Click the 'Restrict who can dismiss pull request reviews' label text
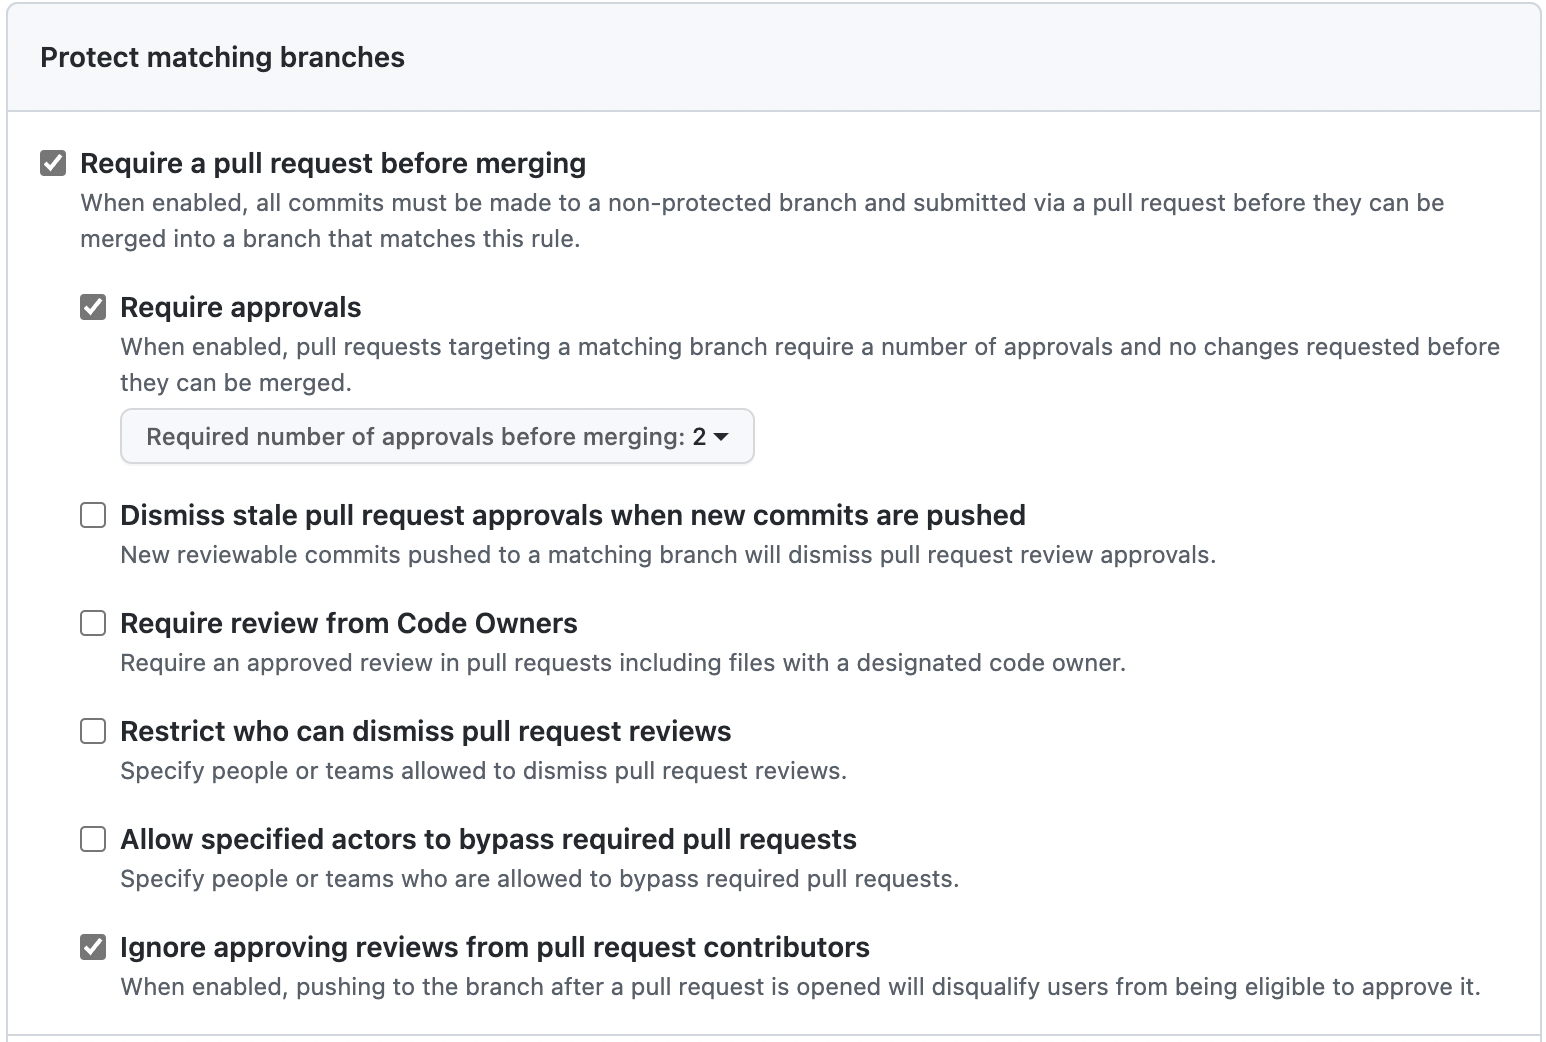The image size is (1546, 1042). pyautogui.click(x=425, y=731)
